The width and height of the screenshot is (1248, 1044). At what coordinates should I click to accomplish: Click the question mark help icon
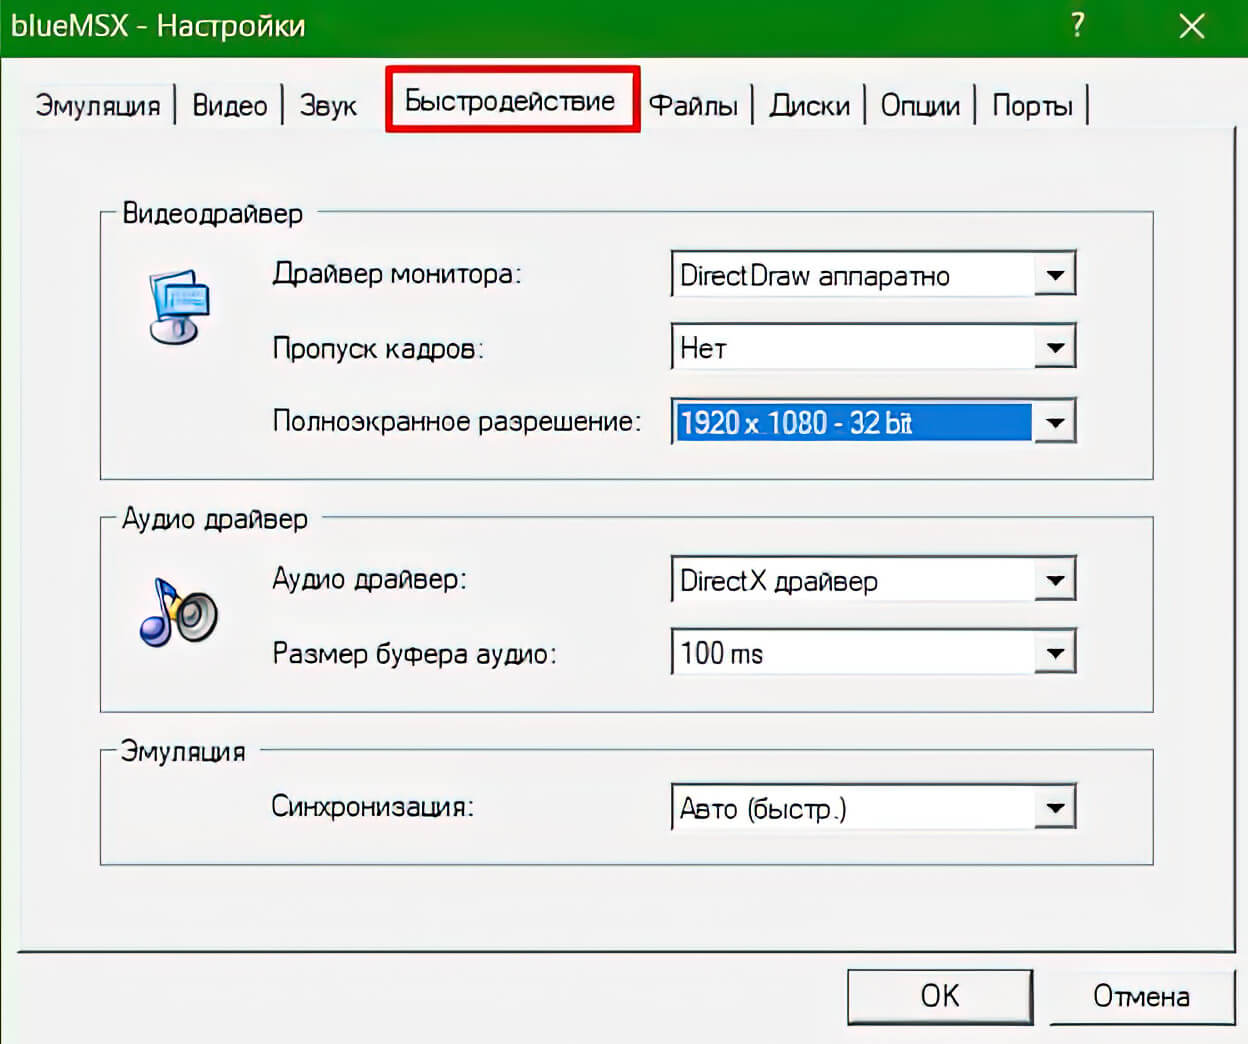coord(1077,25)
